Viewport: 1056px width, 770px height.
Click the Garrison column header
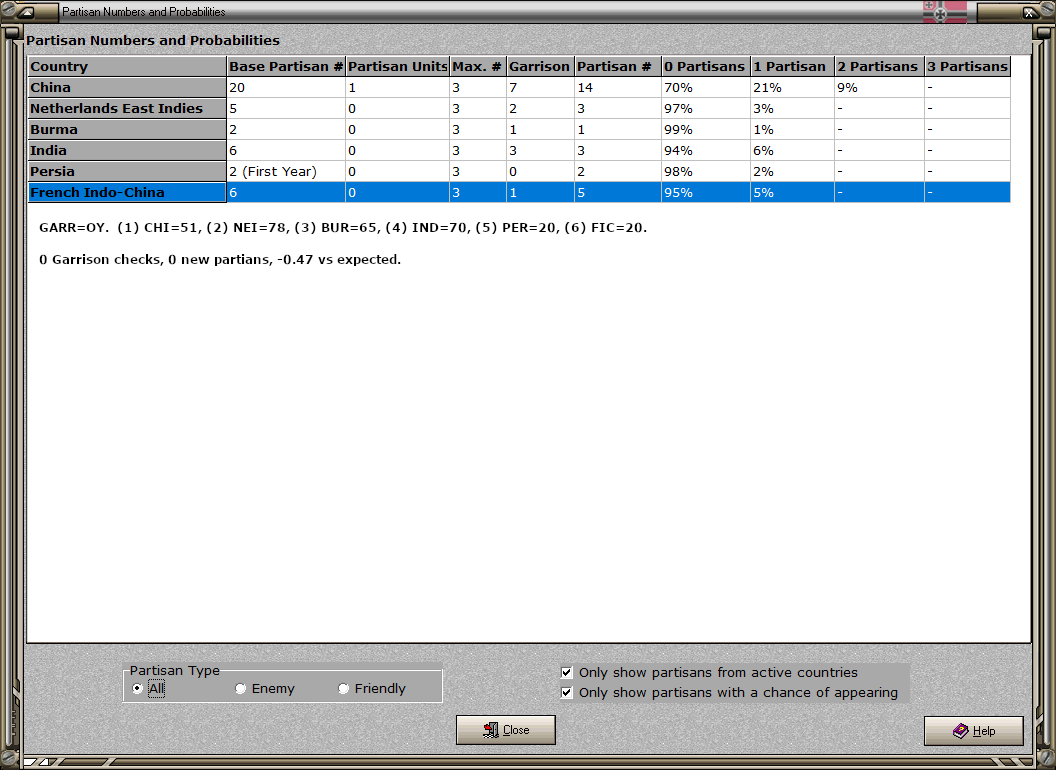540,66
